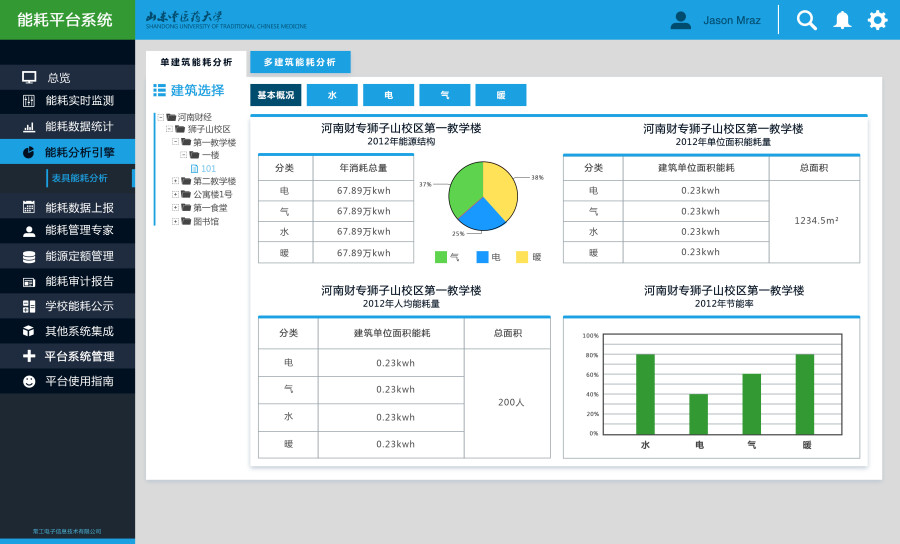Expand the 图书馆 tree node
This screenshot has width=900, height=544.
click(176, 221)
